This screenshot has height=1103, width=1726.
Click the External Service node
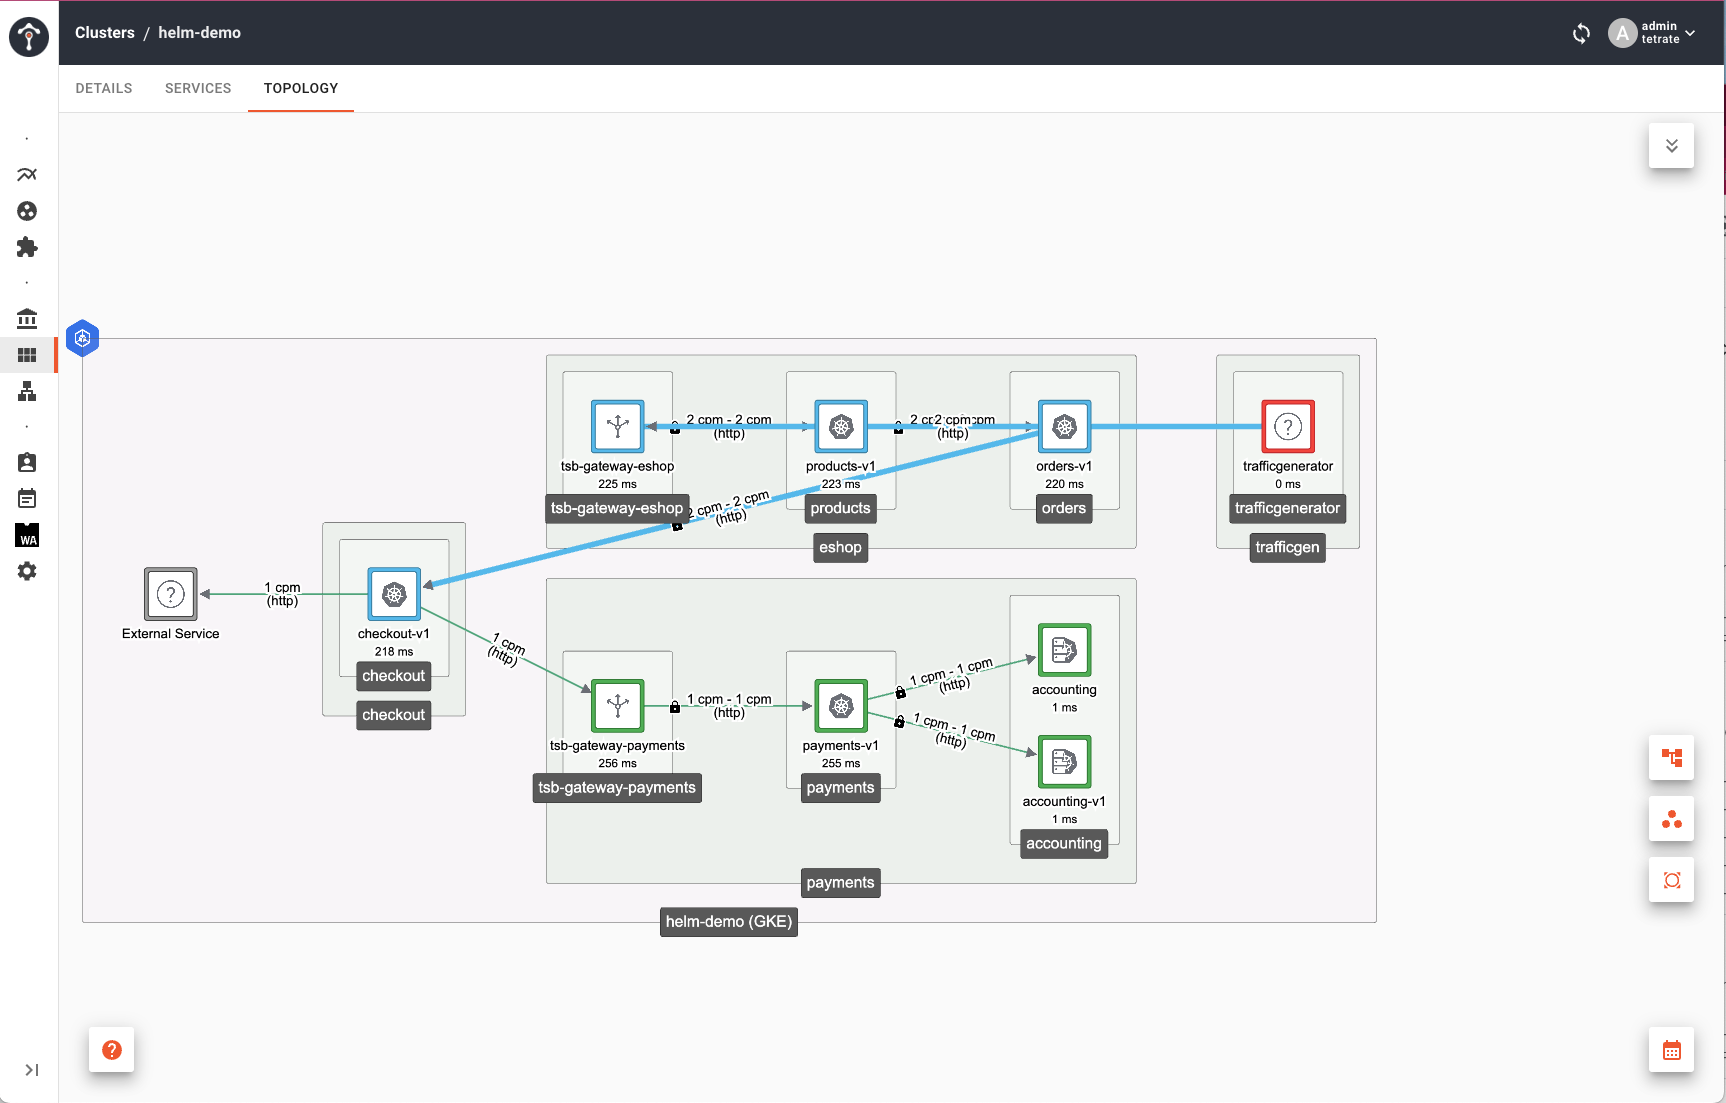pos(171,595)
